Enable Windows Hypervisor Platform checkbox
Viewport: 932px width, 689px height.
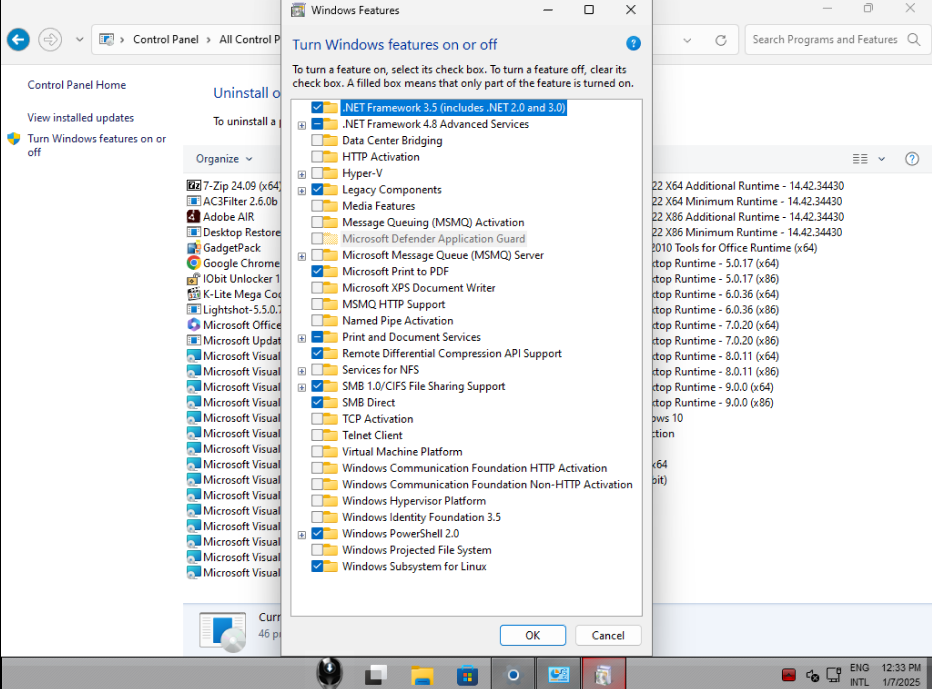317,501
